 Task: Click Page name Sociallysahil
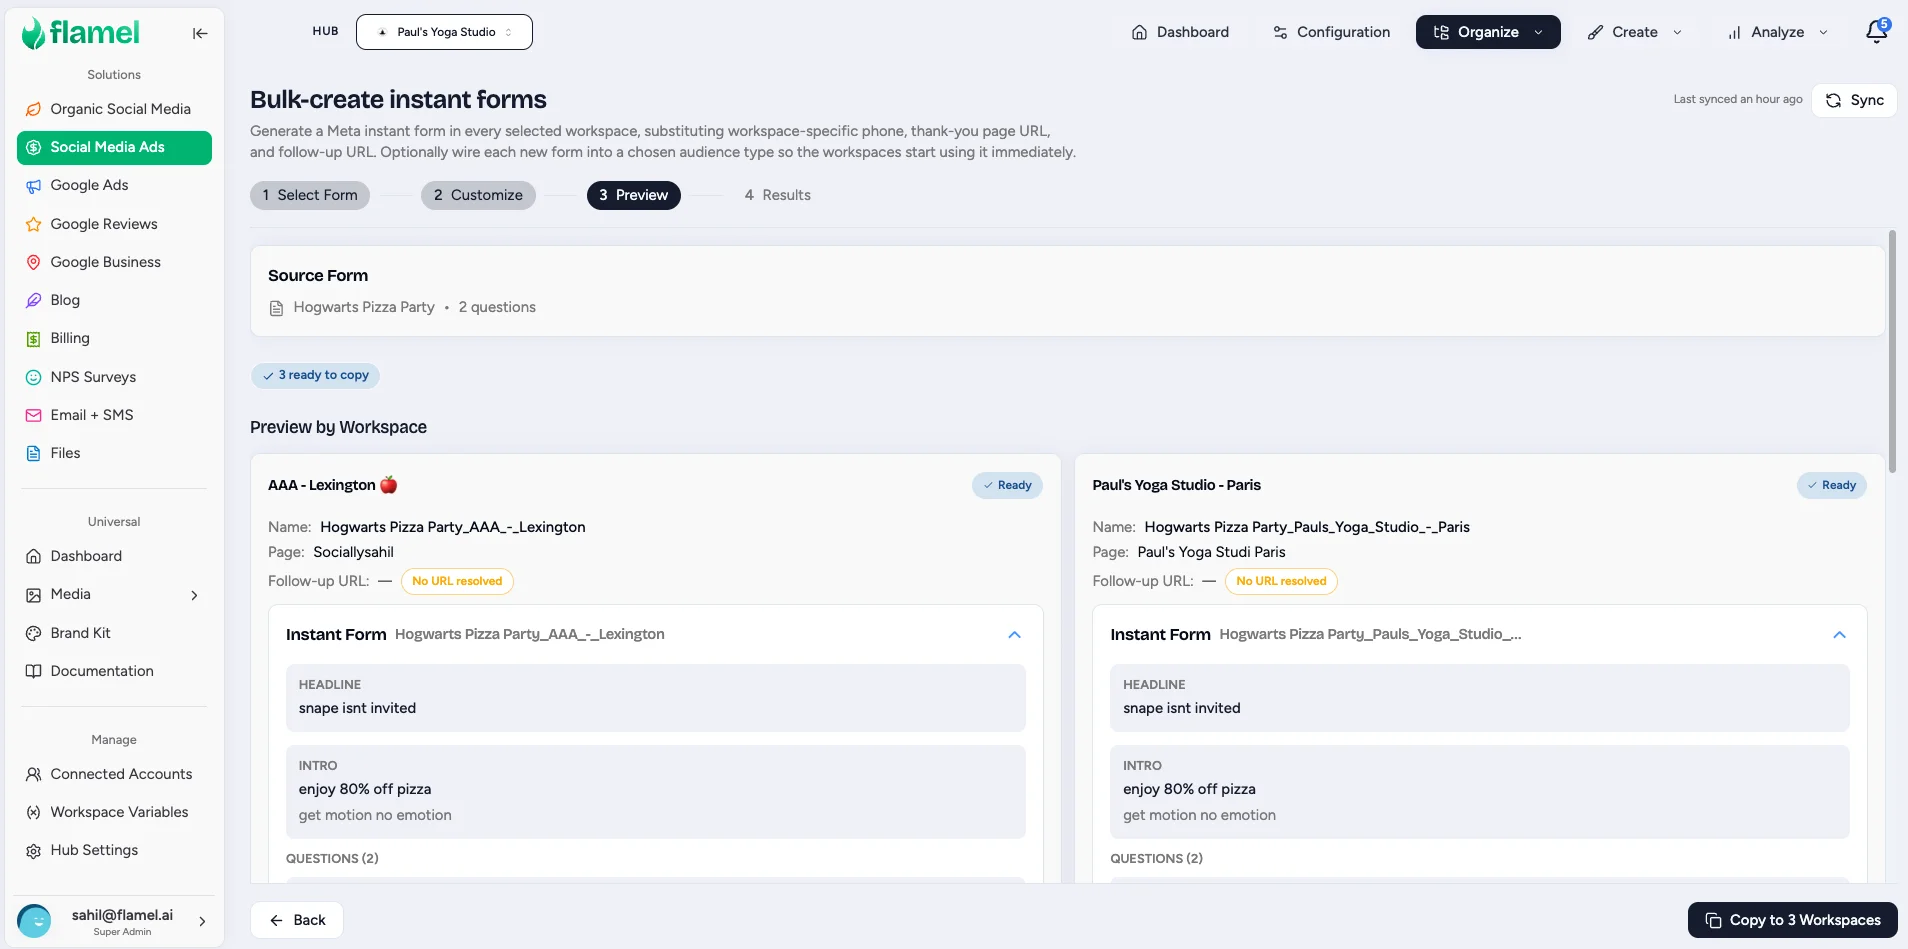pos(353,552)
